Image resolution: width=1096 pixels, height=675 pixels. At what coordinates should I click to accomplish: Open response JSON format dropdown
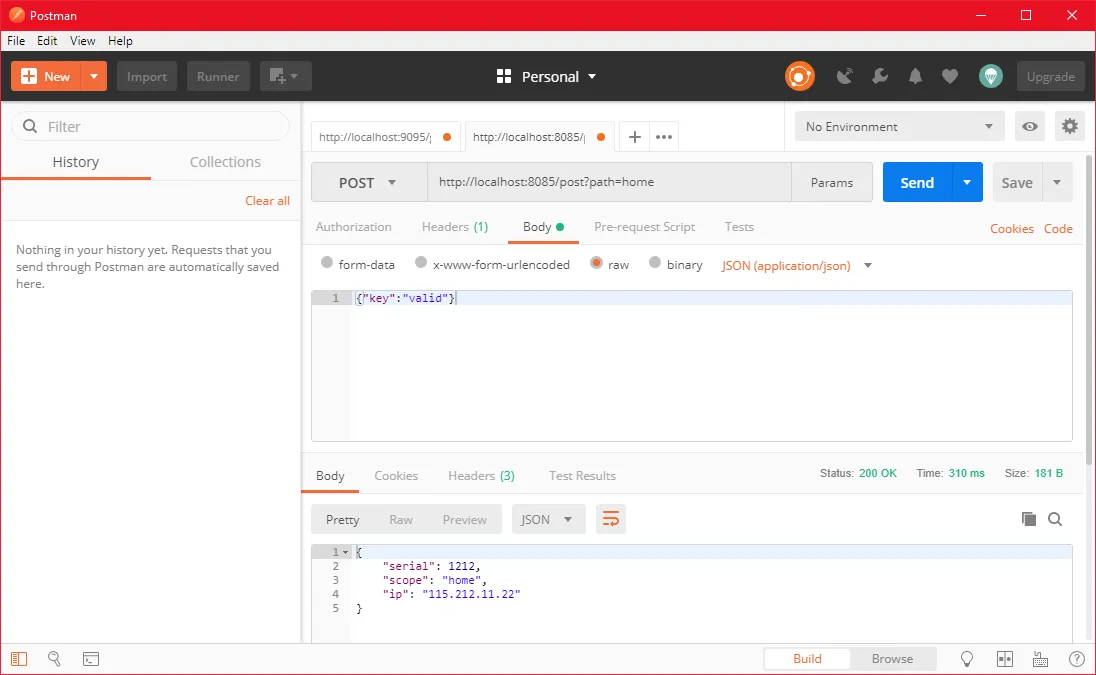tap(548, 519)
